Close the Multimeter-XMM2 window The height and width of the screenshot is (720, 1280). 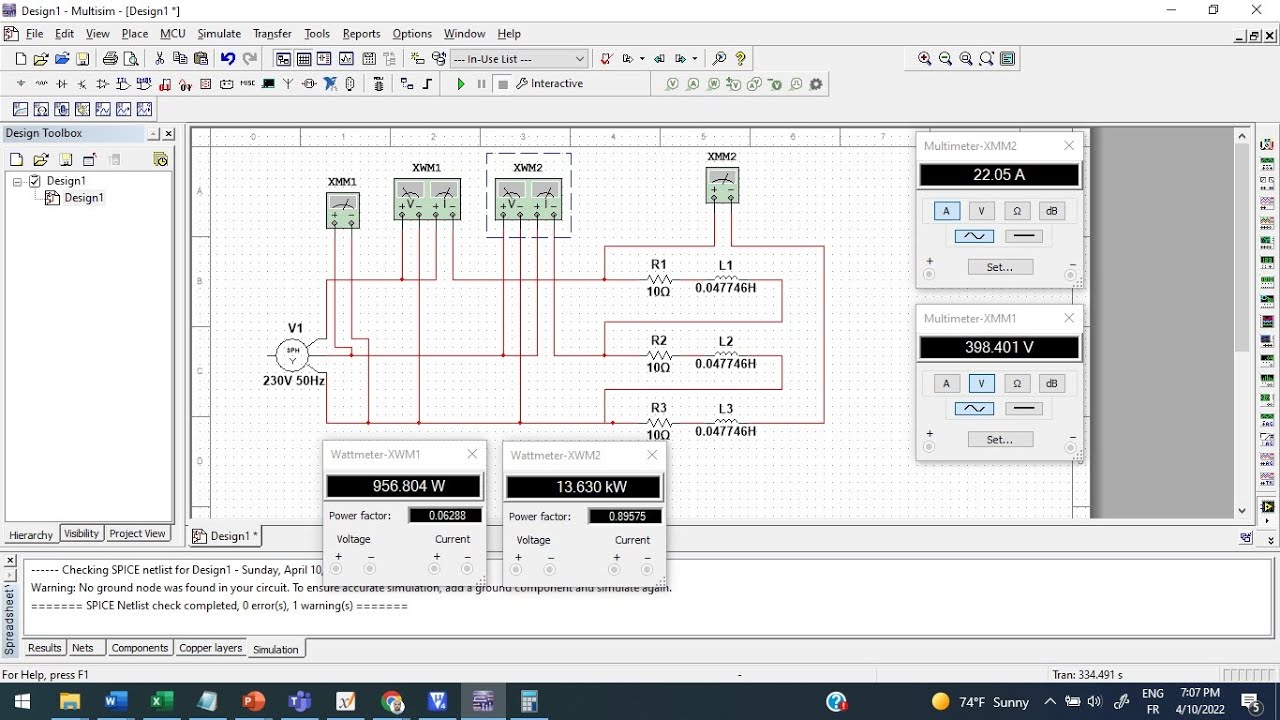click(1069, 146)
